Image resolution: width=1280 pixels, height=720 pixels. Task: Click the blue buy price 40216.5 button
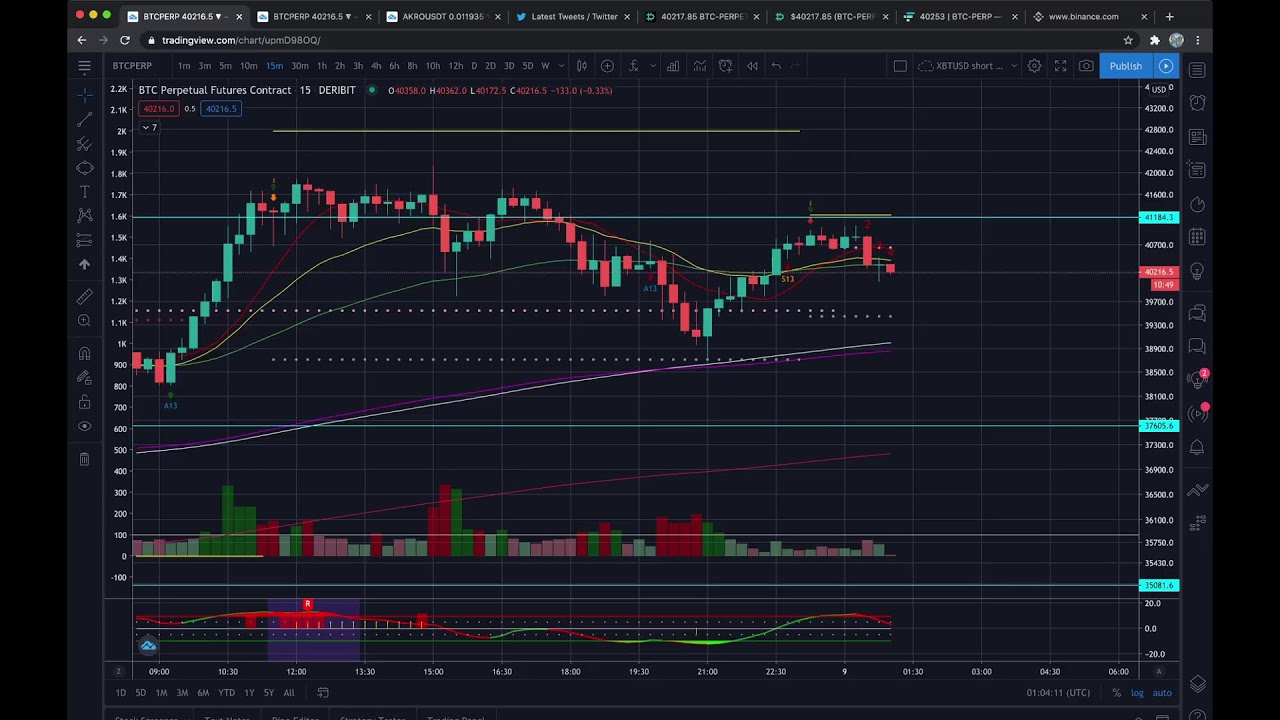[221, 109]
